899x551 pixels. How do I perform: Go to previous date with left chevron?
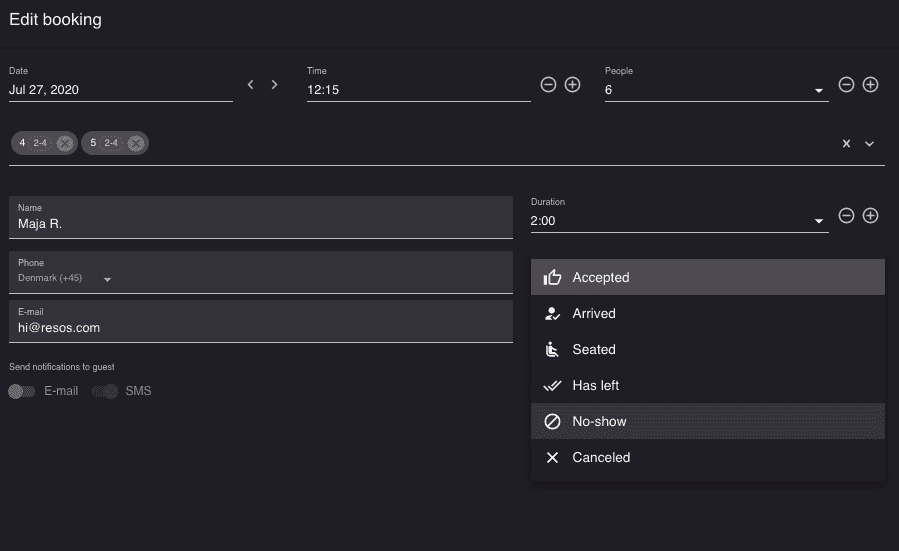click(x=251, y=85)
